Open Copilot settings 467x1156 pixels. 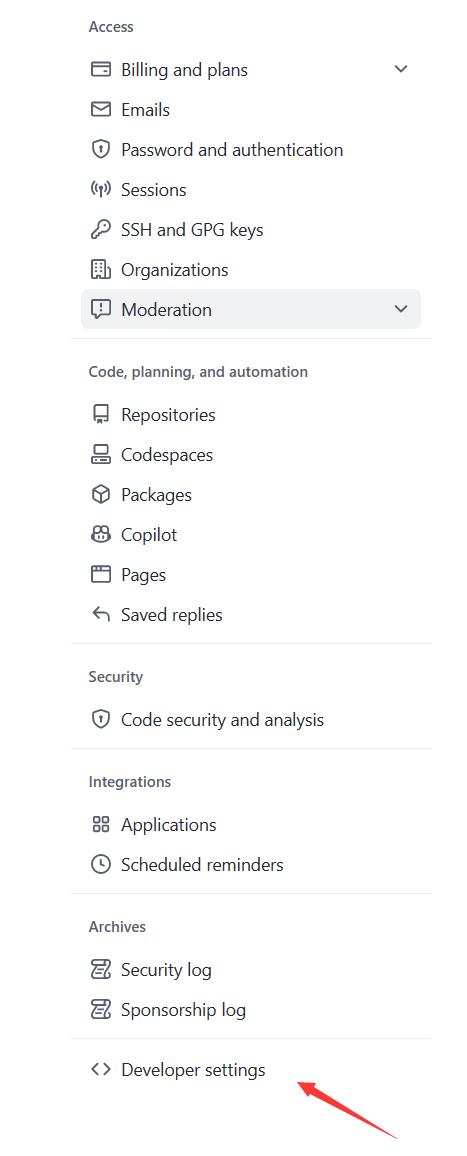pos(251,535)
